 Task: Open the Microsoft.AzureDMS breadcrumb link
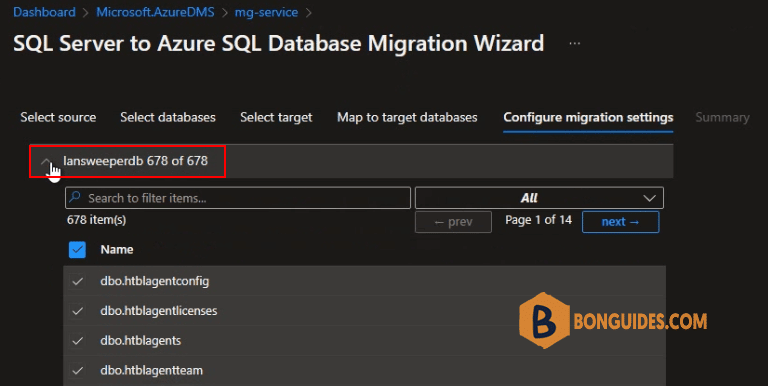pos(155,12)
